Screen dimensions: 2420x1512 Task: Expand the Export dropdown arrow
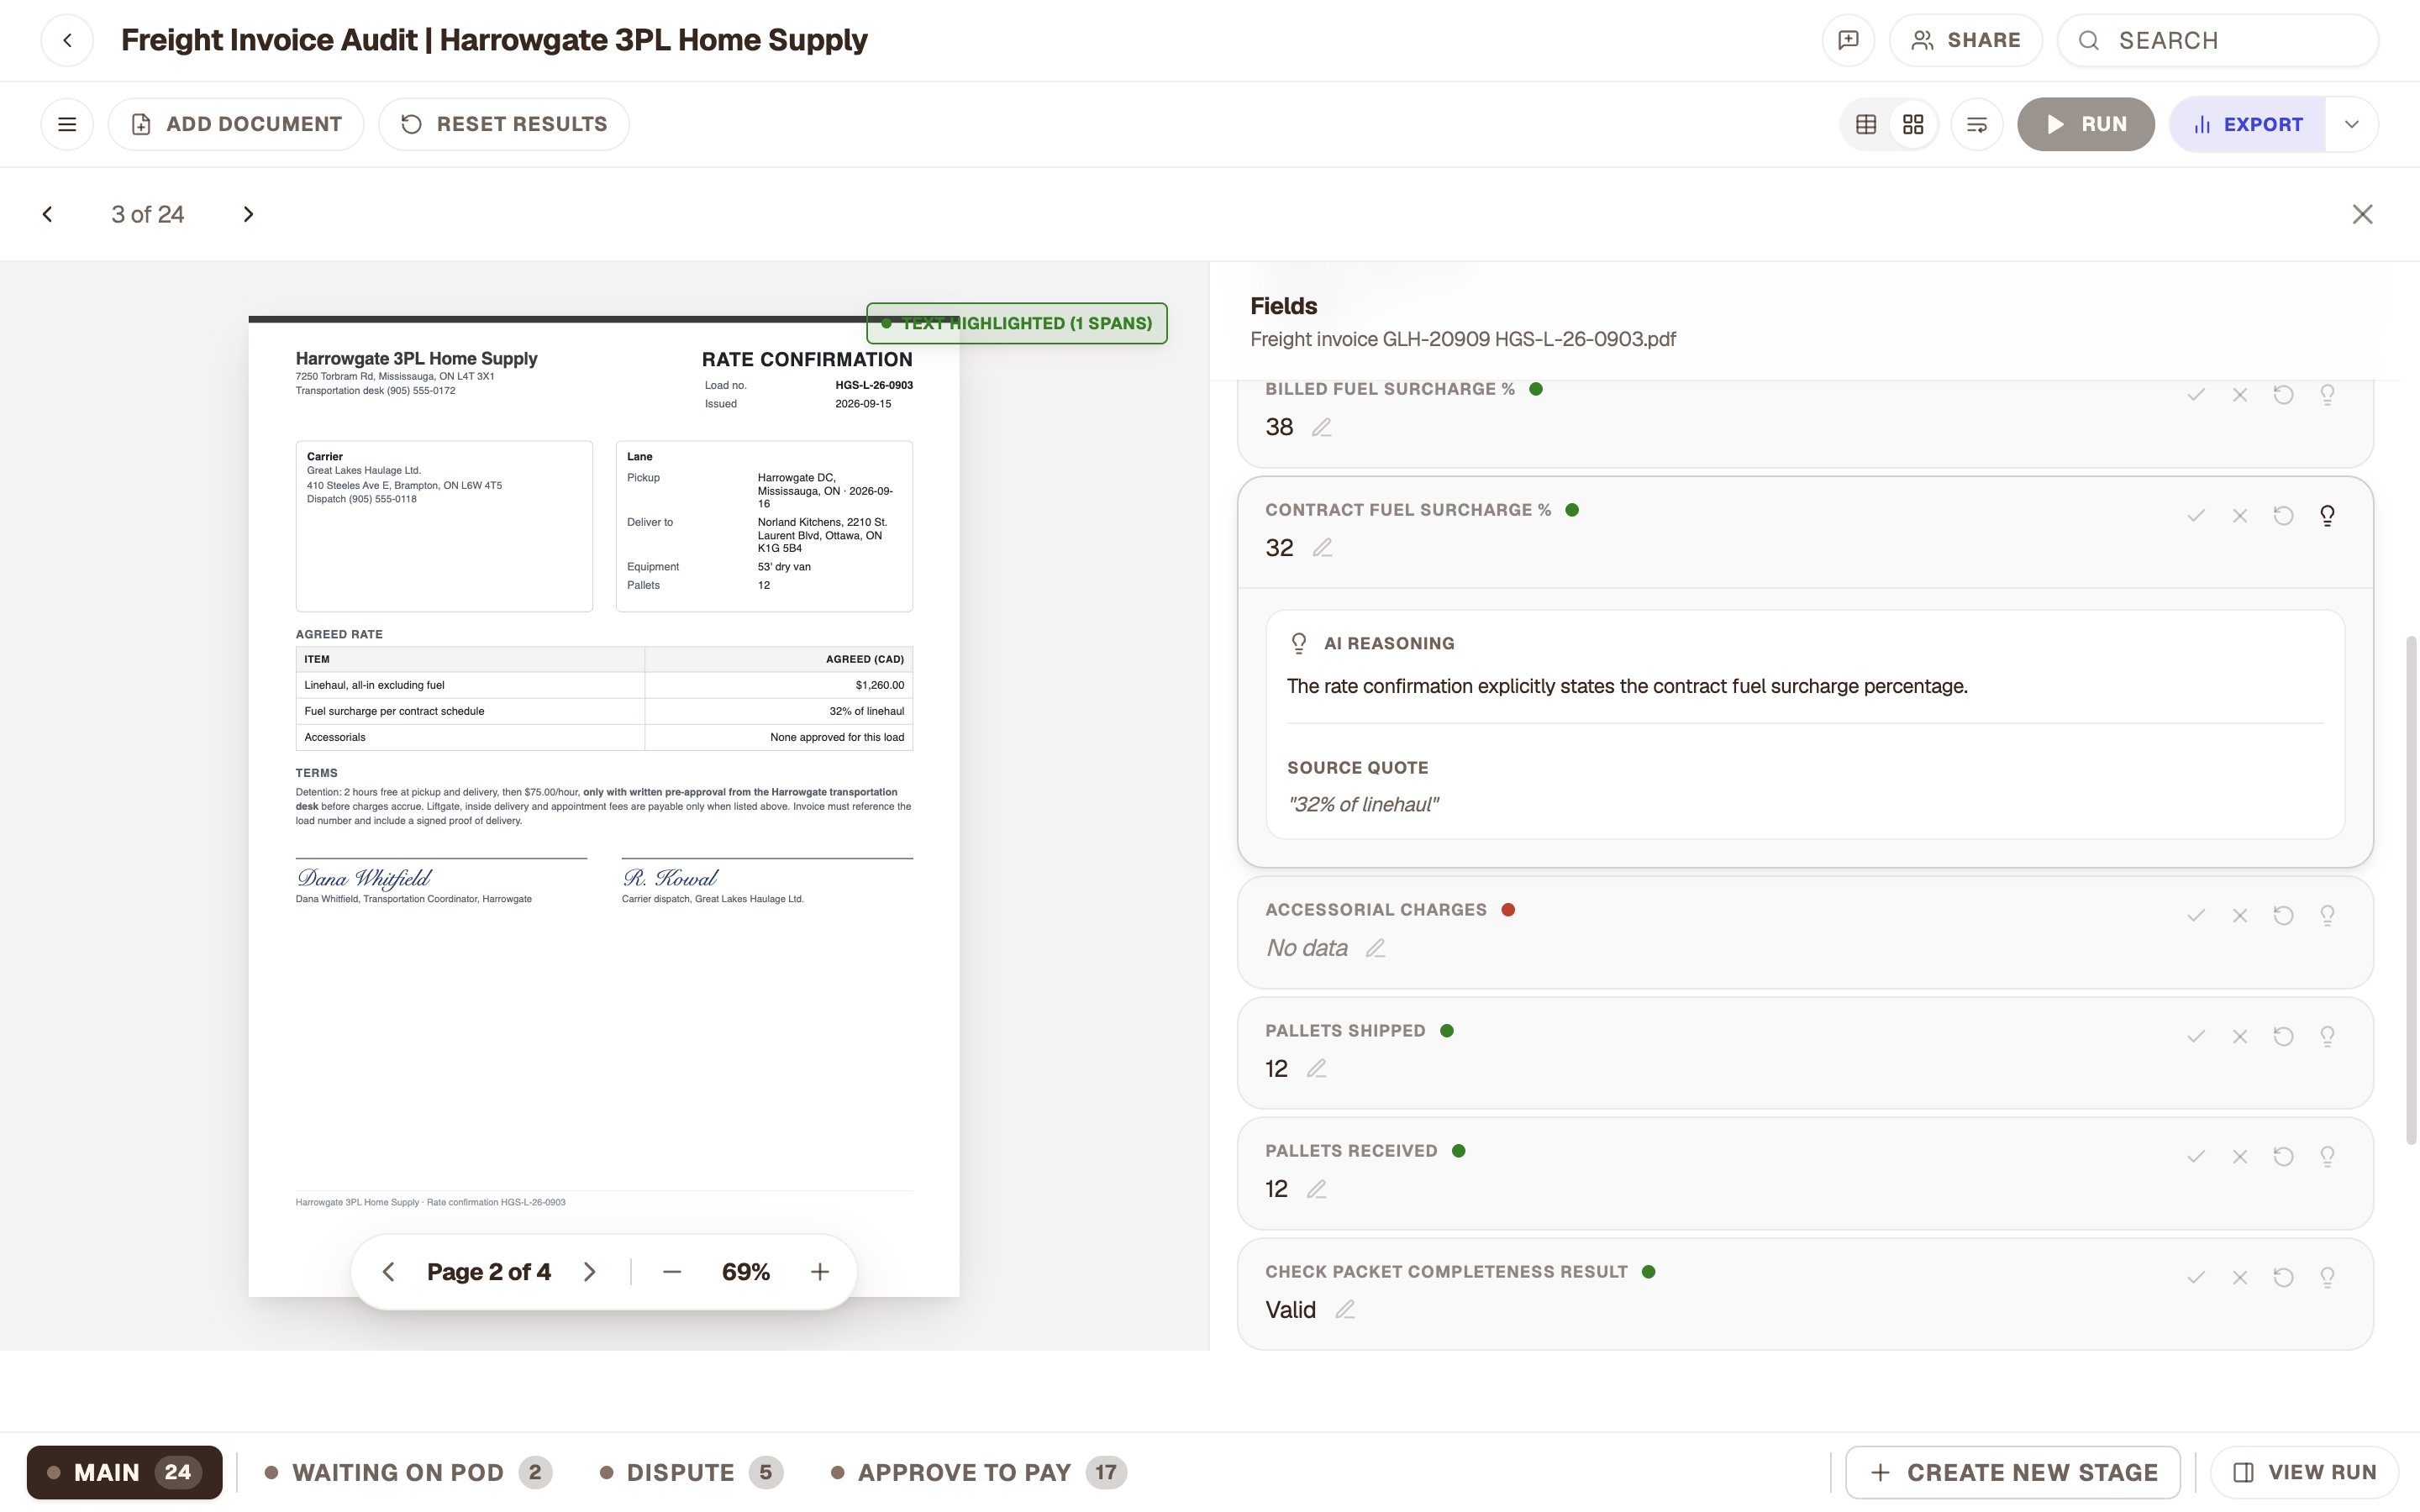coord(2352,124)
